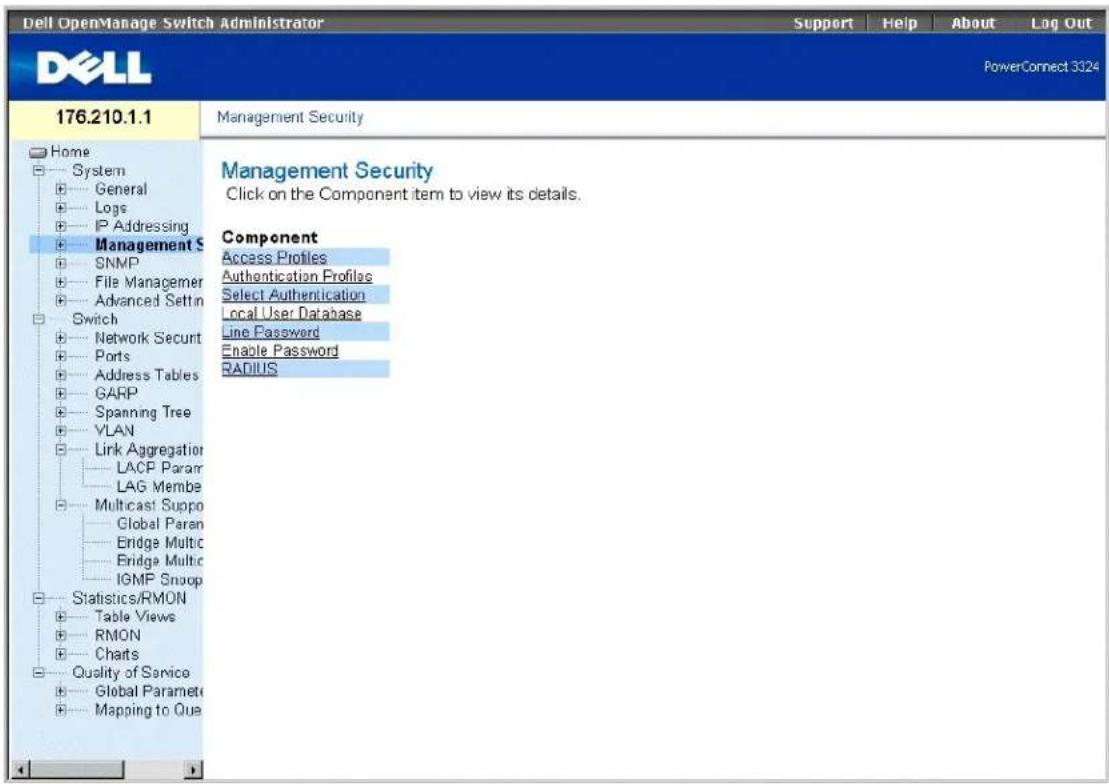This screenshot has height=784, width=1109.
Task: Open the Authentication Profiles link
Action: click(x=297, y=276)
